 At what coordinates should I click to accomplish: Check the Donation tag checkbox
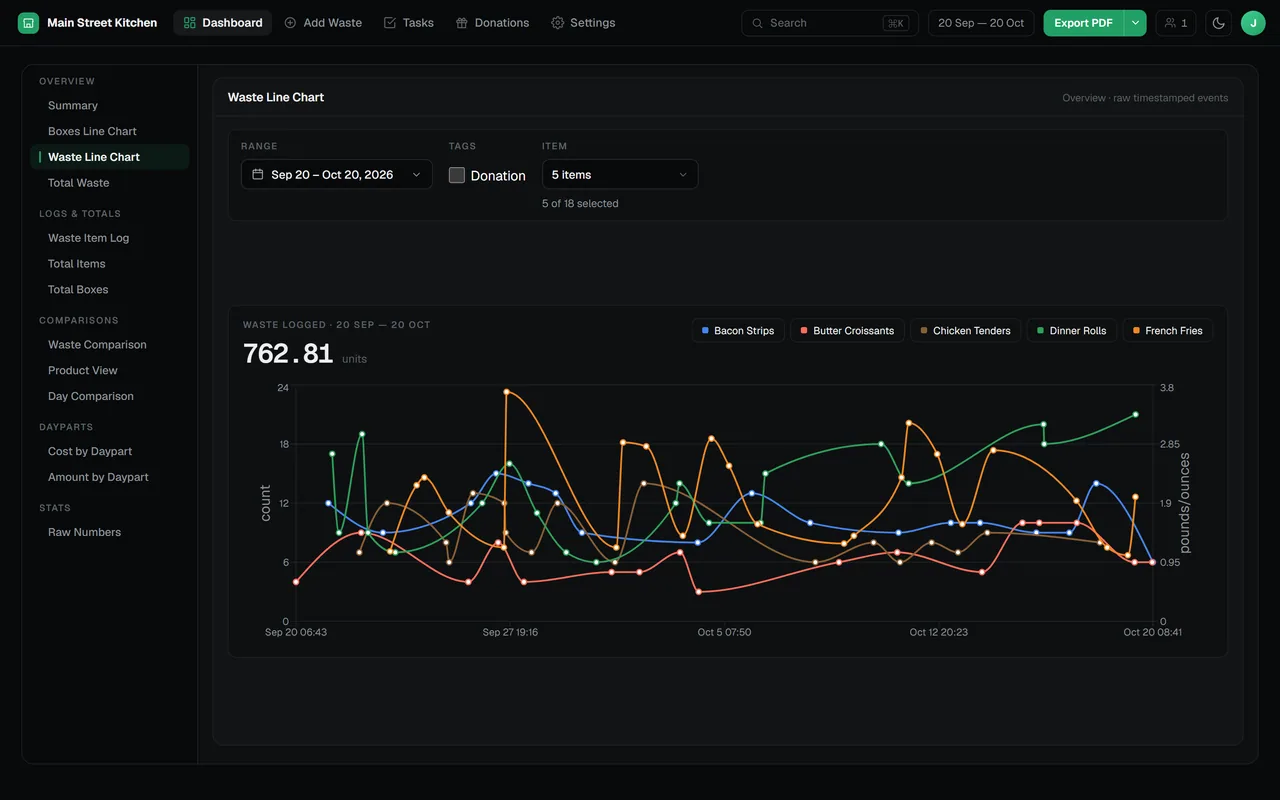(457, 175)
